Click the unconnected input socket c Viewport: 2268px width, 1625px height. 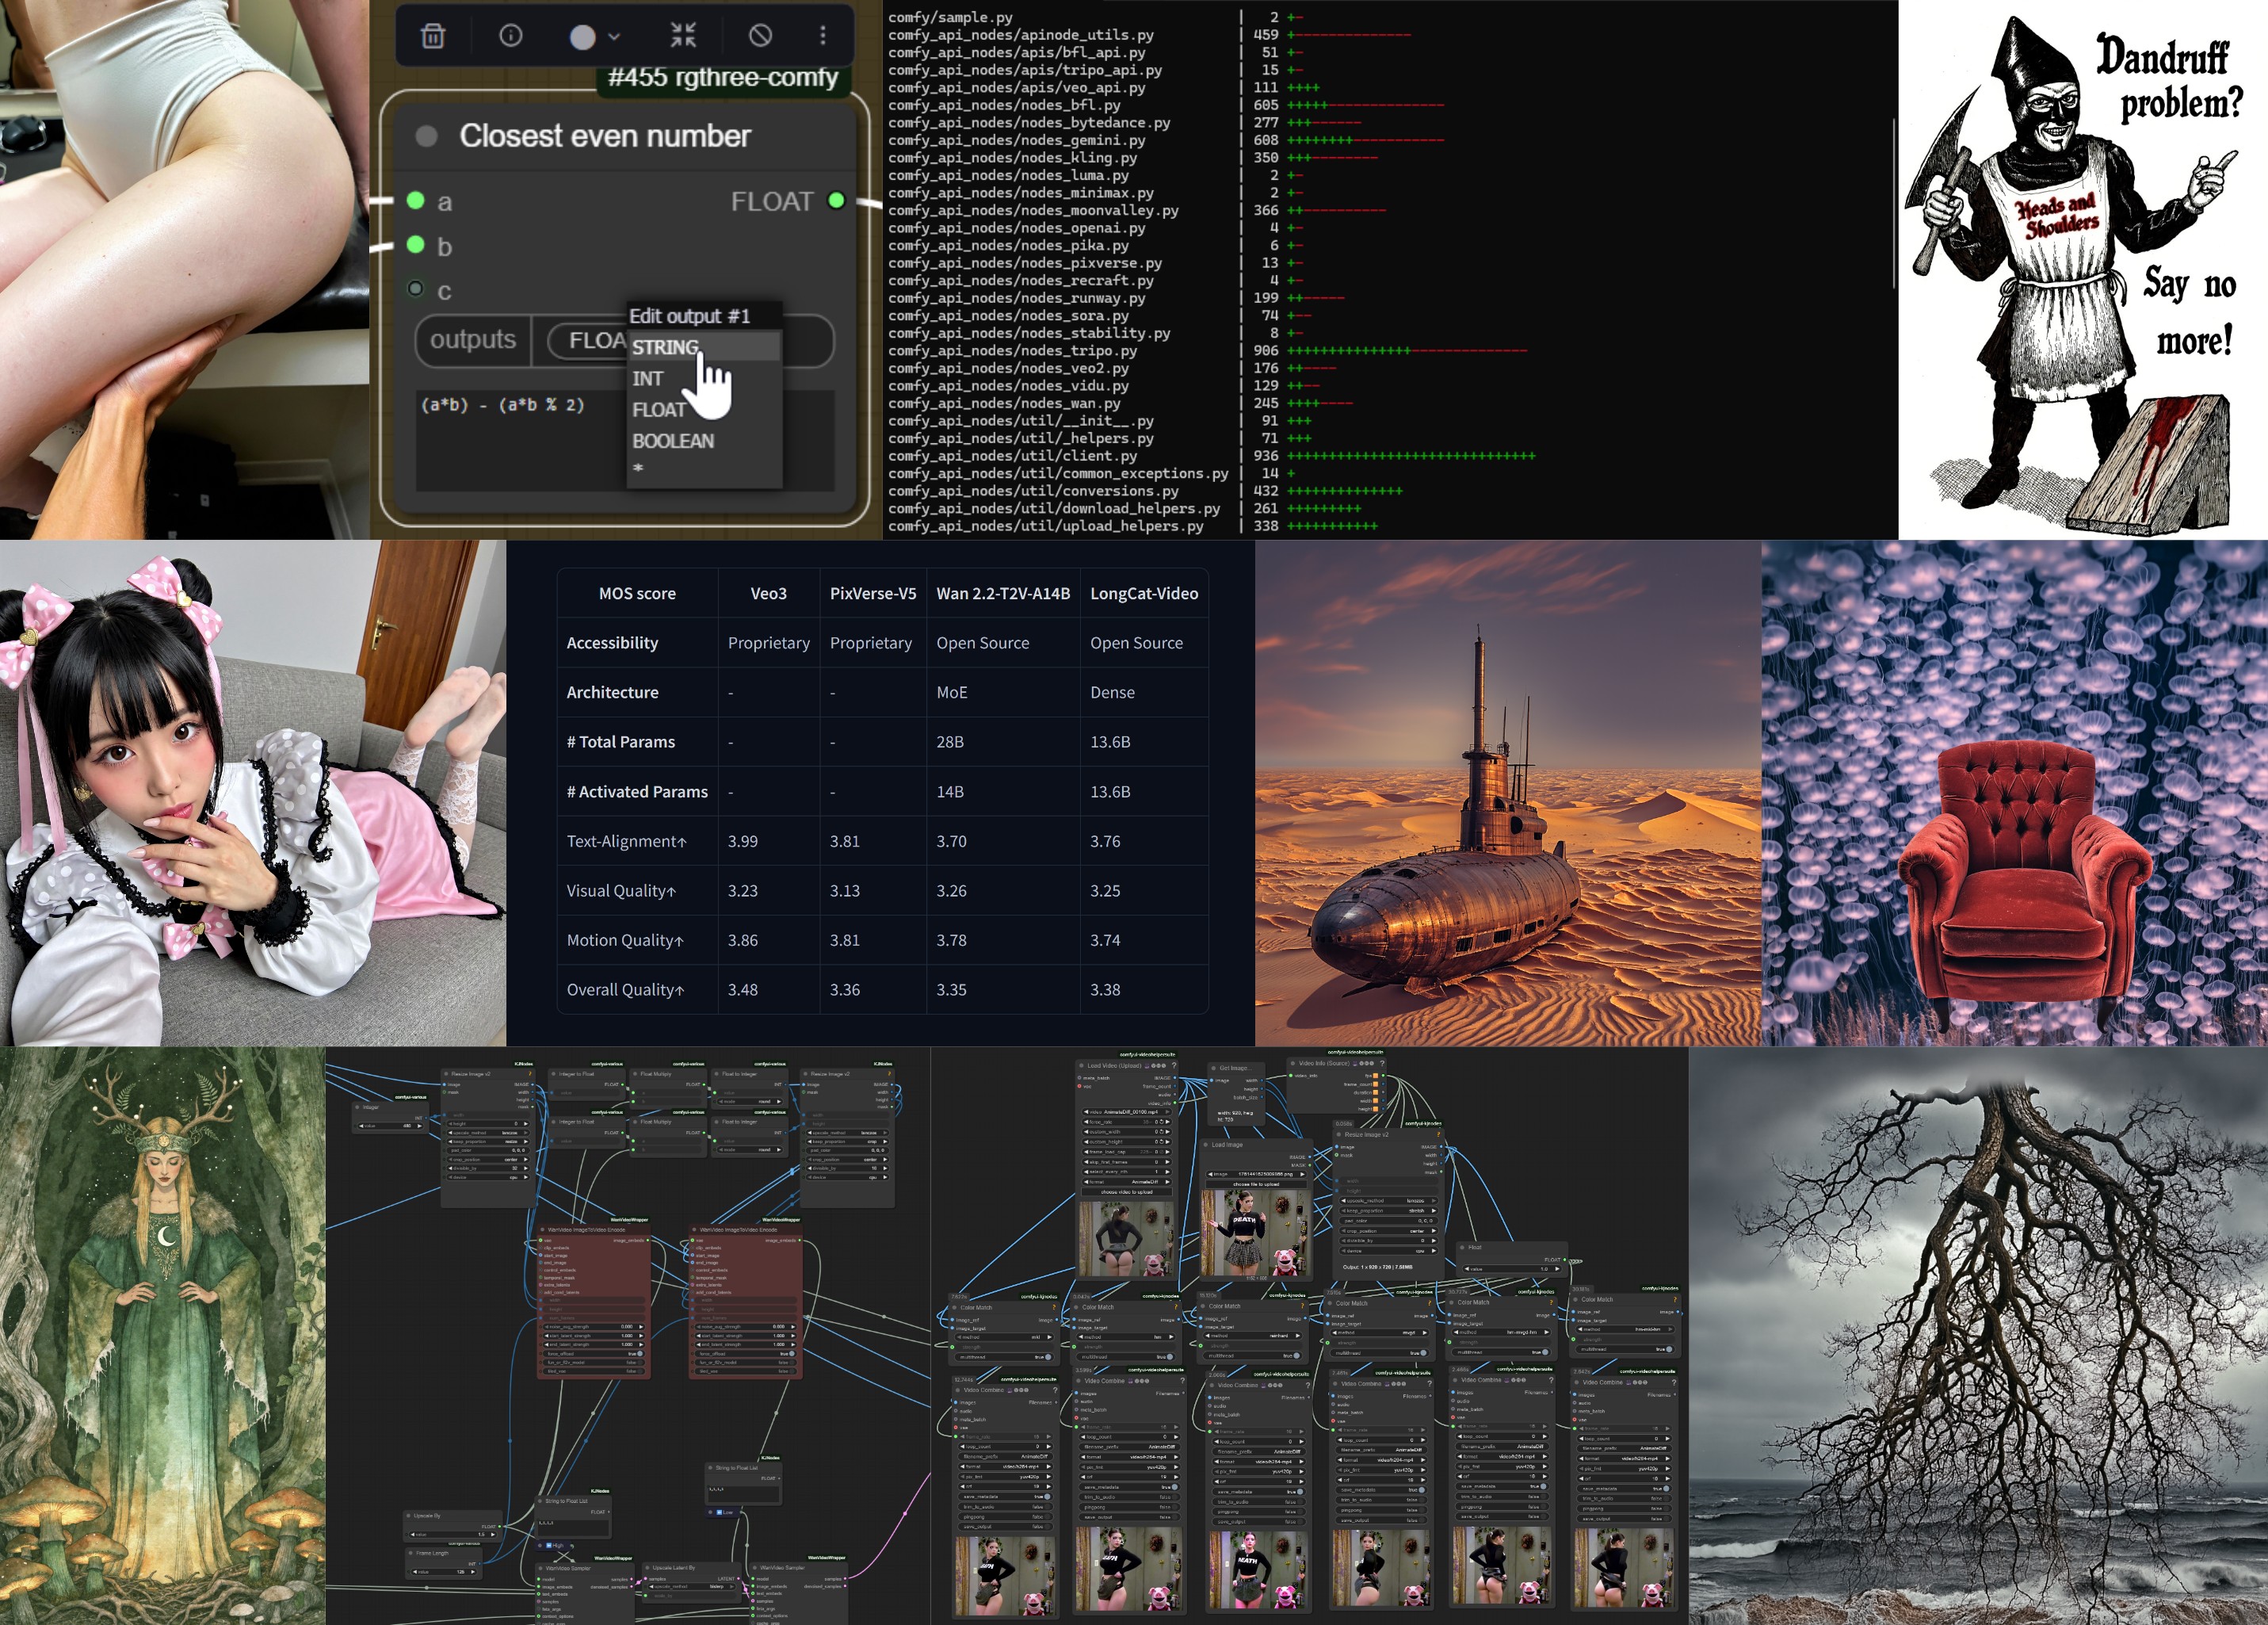pos(416,289)
